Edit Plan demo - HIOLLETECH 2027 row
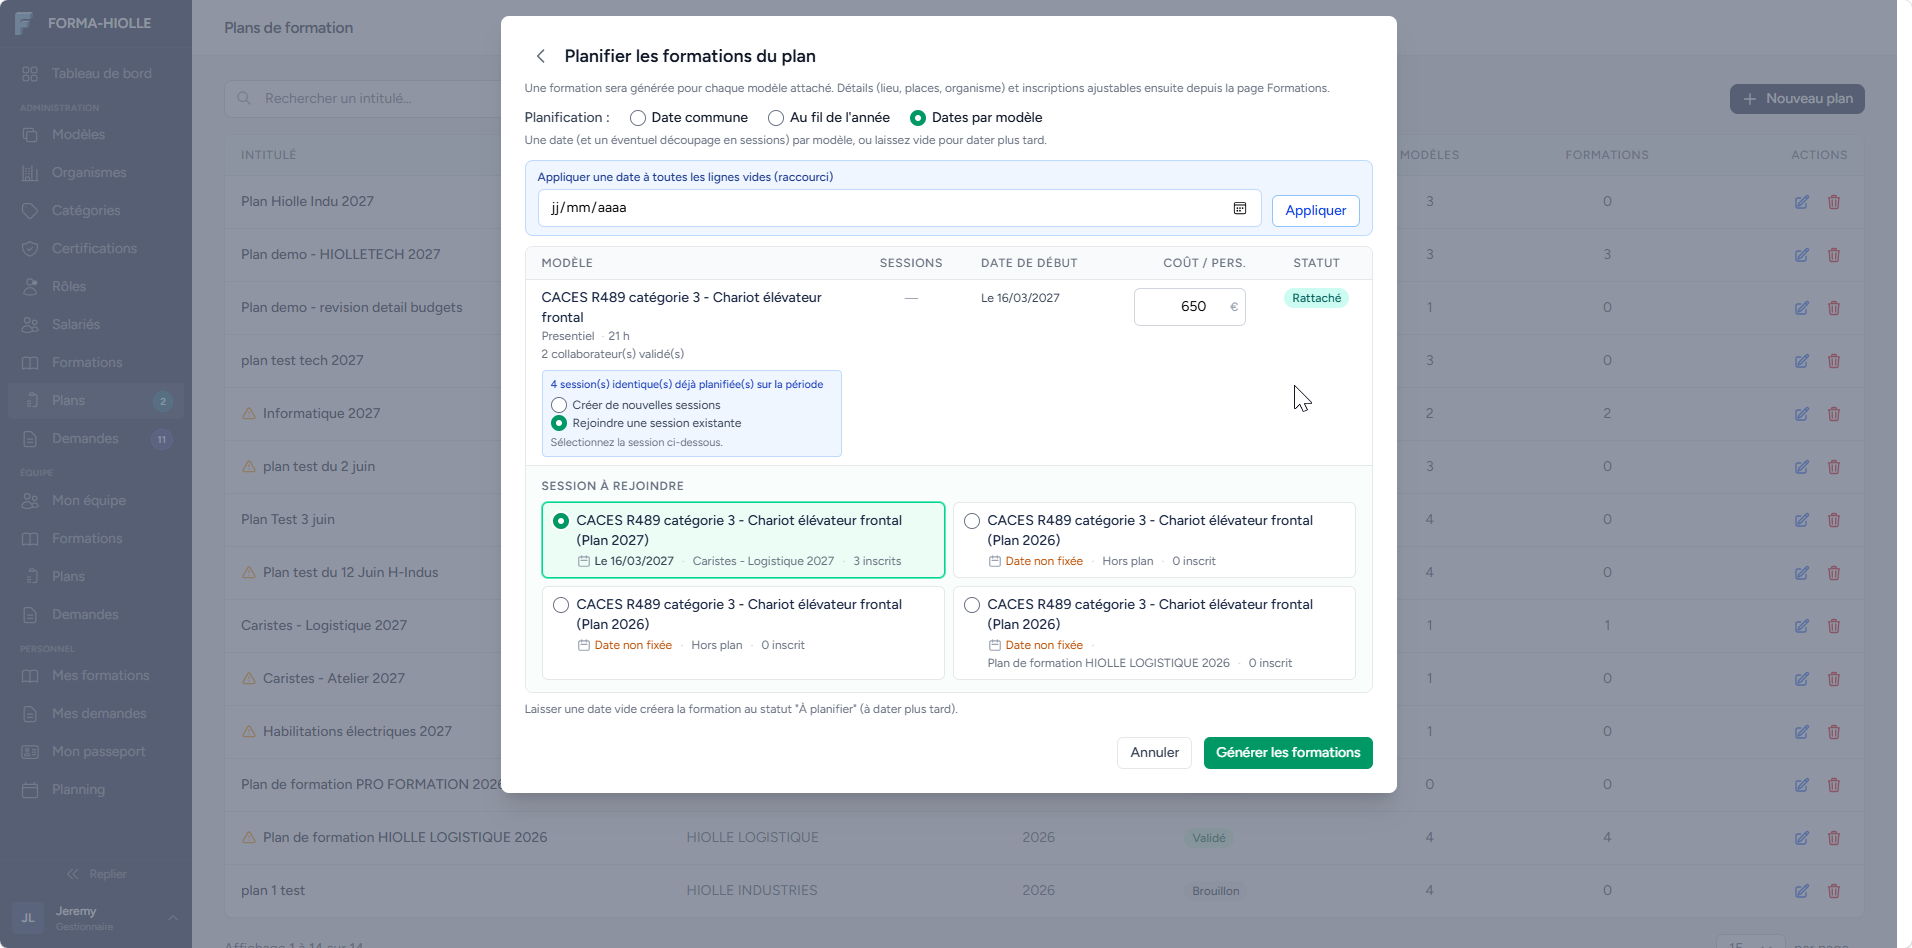This screenshot has width=1912, height=948. click(x=1801, y=255)
